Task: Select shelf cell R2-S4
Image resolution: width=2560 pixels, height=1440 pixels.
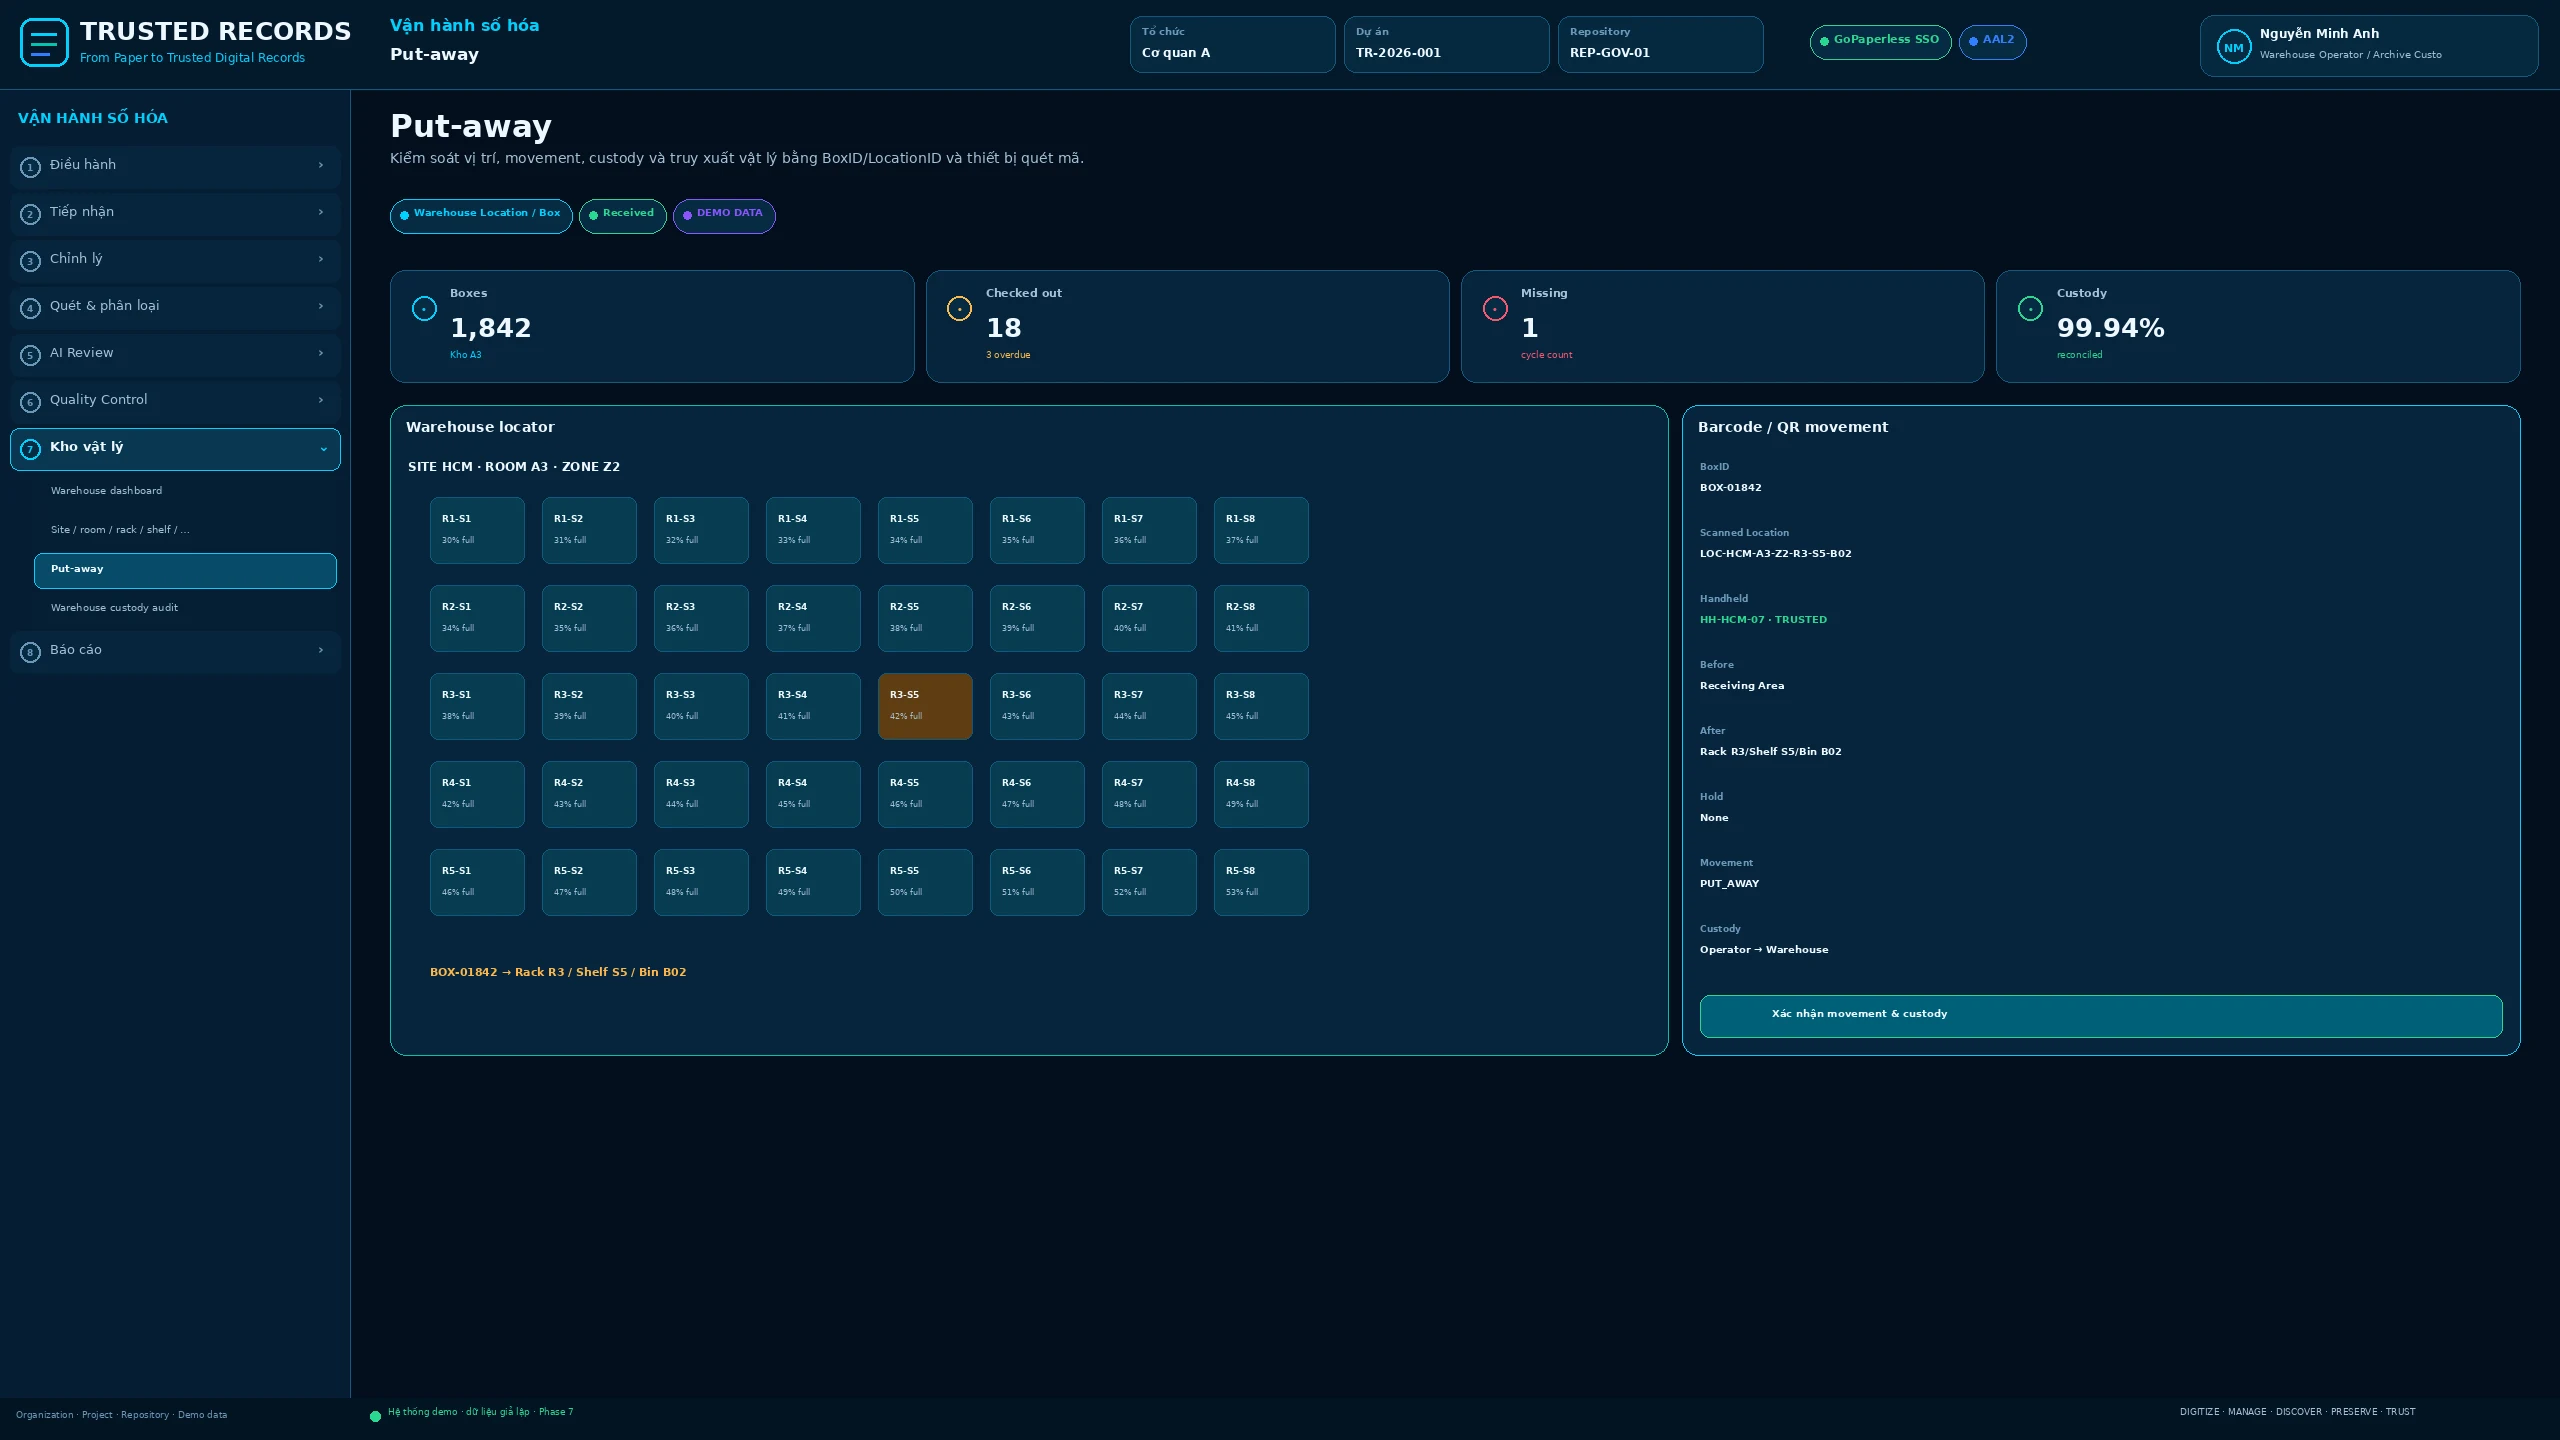Action: (813, 618)
